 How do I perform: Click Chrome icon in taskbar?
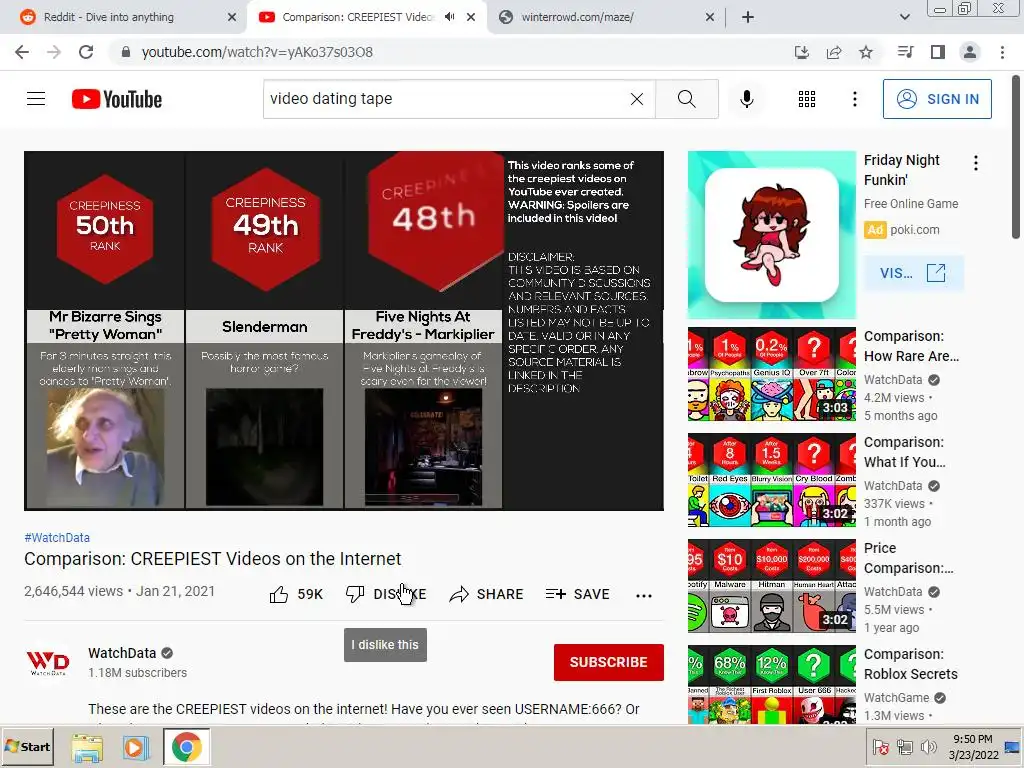point(187,747)
